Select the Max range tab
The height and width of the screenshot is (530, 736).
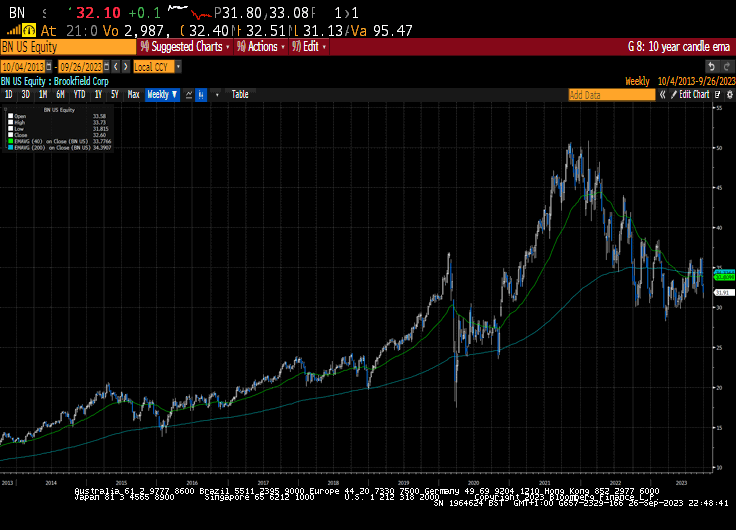[133, 95]
